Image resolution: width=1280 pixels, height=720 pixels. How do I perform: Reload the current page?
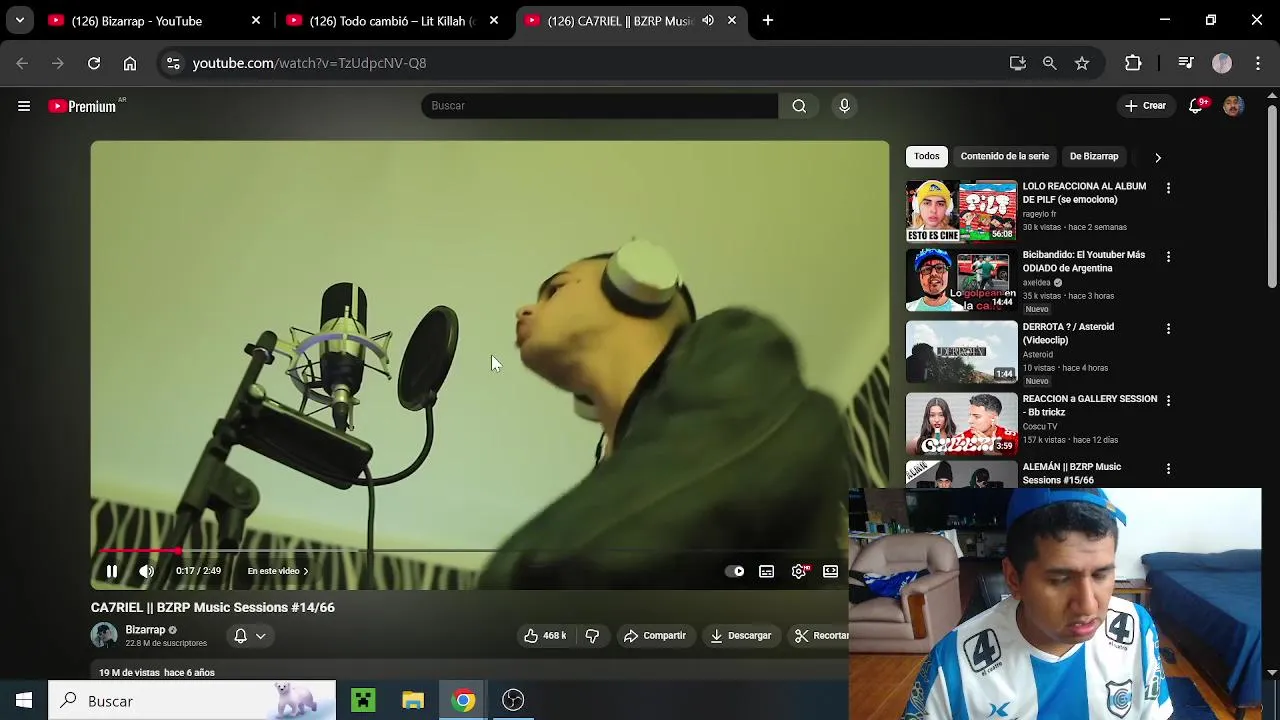[94, 63]
